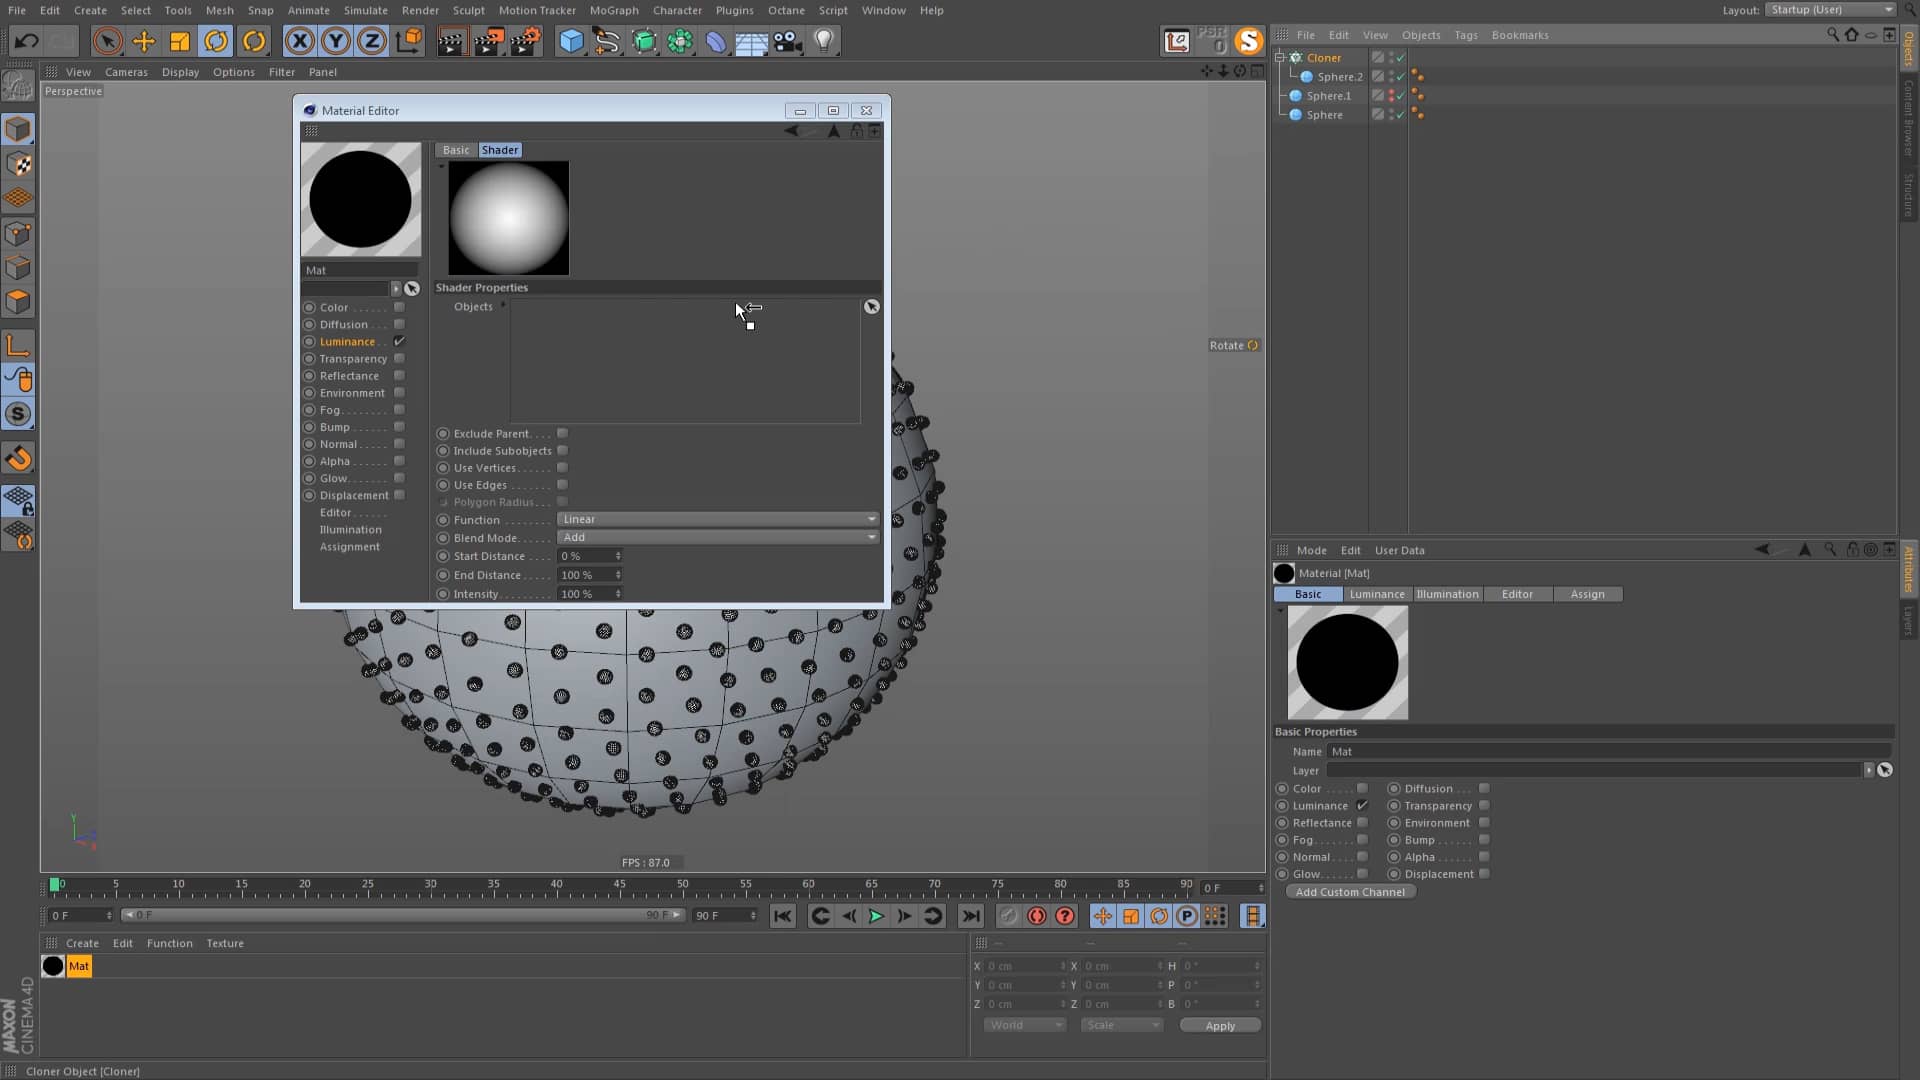Click the Mat material thumbnail in the material manager
The image size is (1920, 1080).
pos(53,967)
